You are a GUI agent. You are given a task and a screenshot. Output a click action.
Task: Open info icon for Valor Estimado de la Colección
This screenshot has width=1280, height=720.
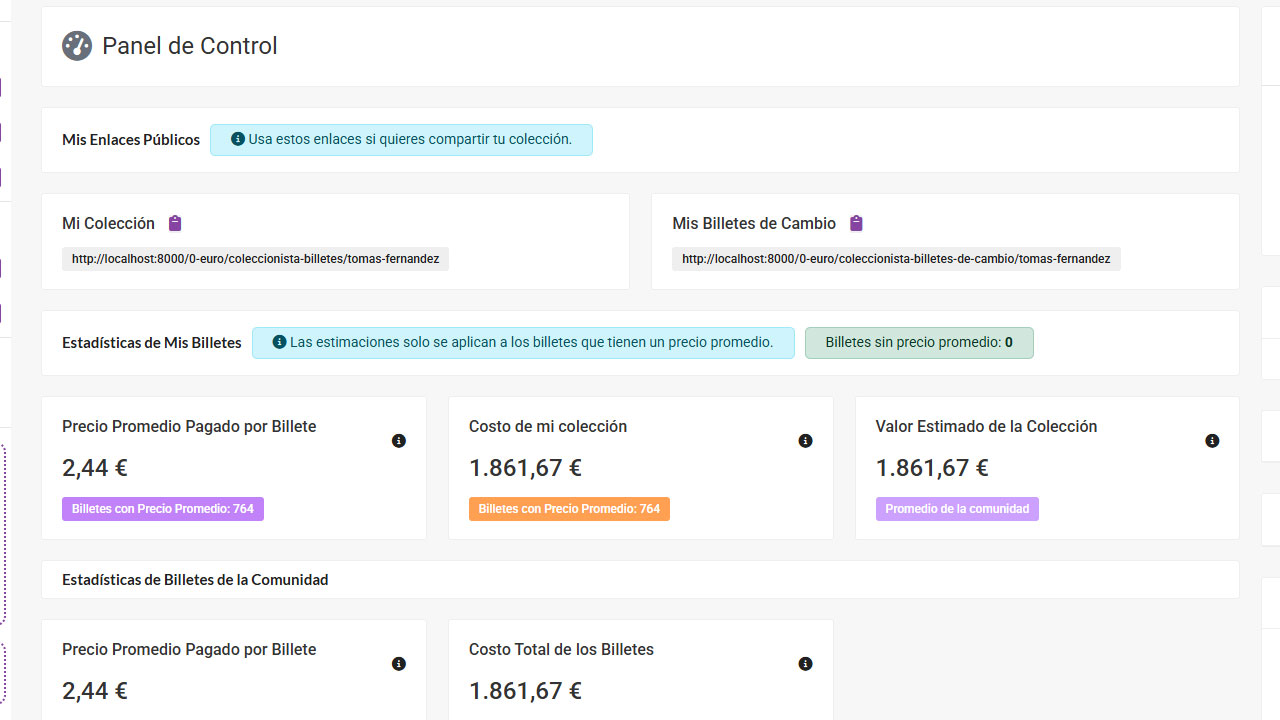(x=1212, y=441)
